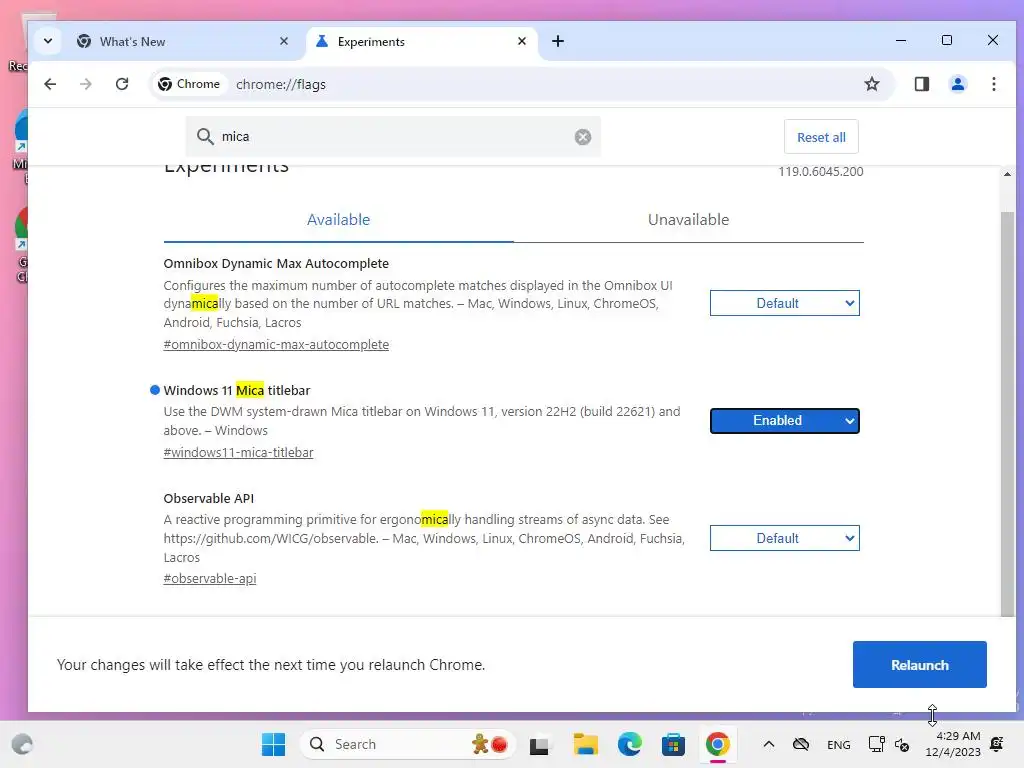
Task: Open Windows 11 Mica titlebar Enabled dropdown
Action: click(784, 421)
